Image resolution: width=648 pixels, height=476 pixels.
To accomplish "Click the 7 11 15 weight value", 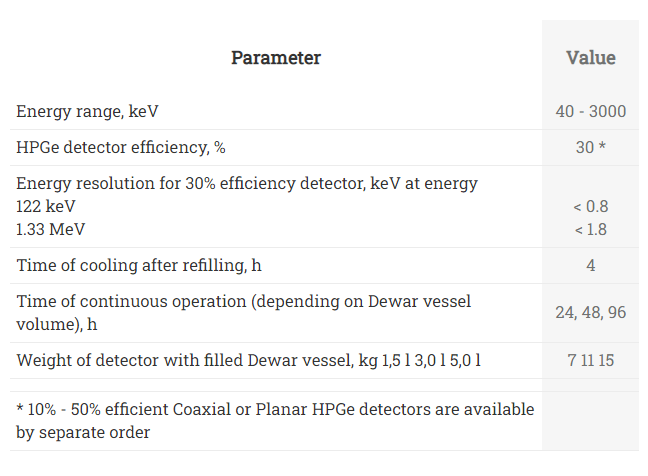I will (591, 360).
